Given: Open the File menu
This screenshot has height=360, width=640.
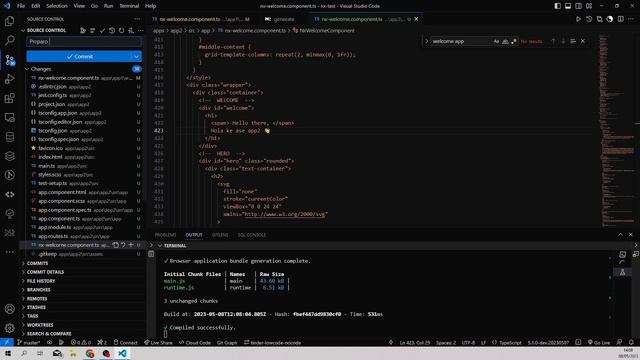Looking at the screenshot, I should point(21,6).
